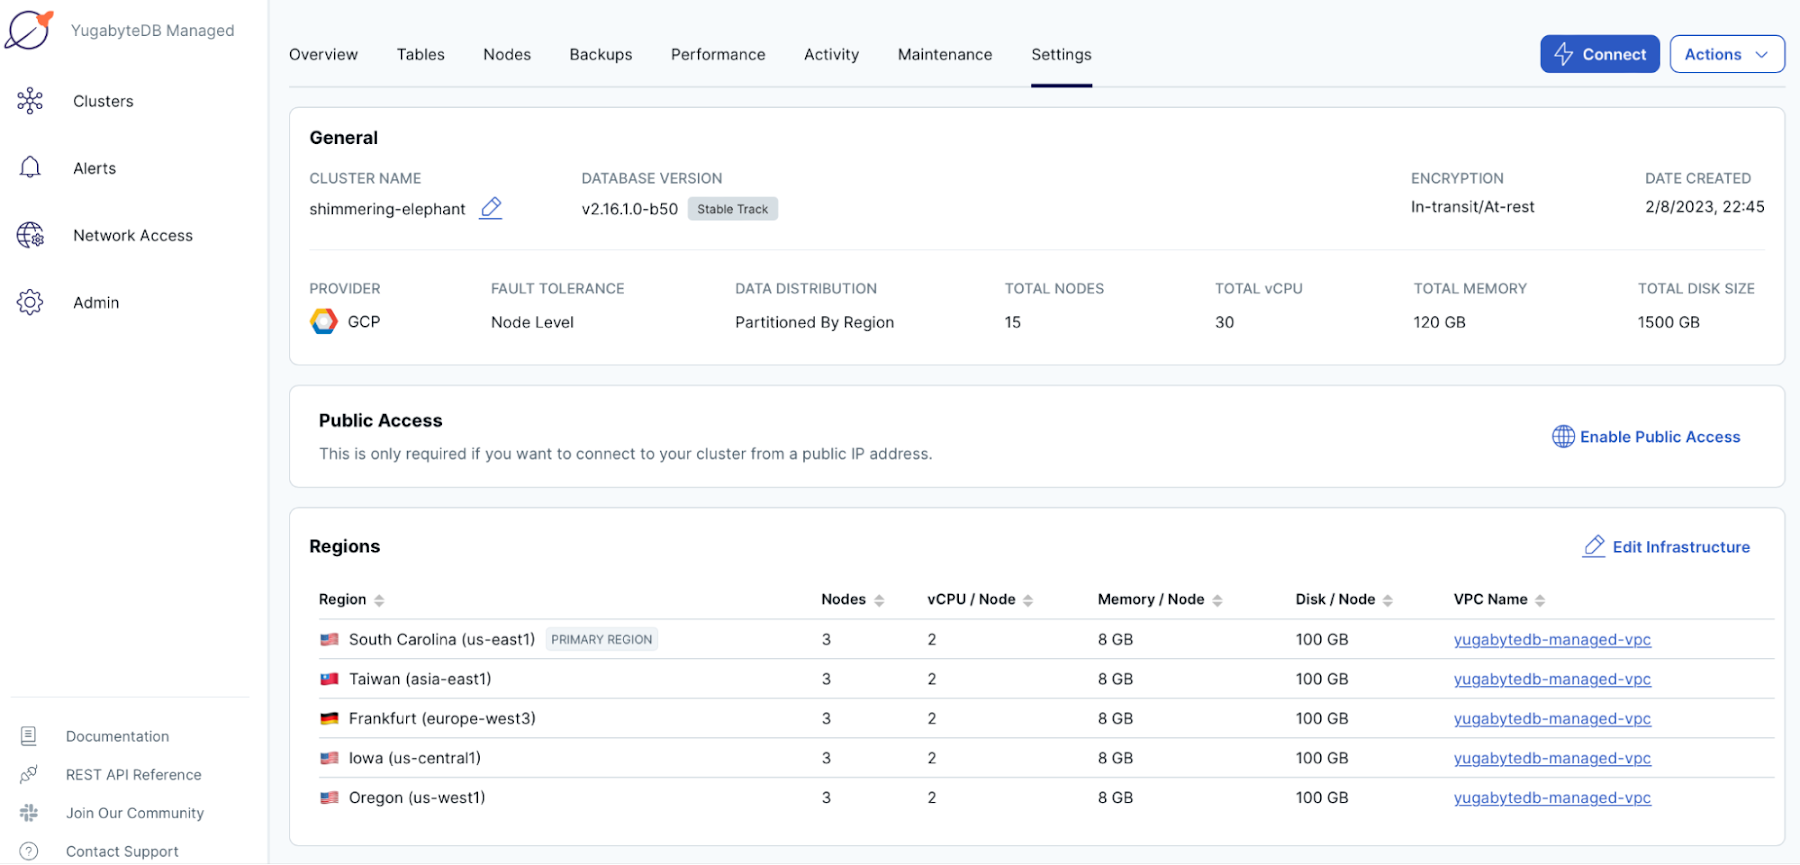This screenshot has width=1800, height=865.
Task: Go to the Activity tab
Action: coord(831,54)
